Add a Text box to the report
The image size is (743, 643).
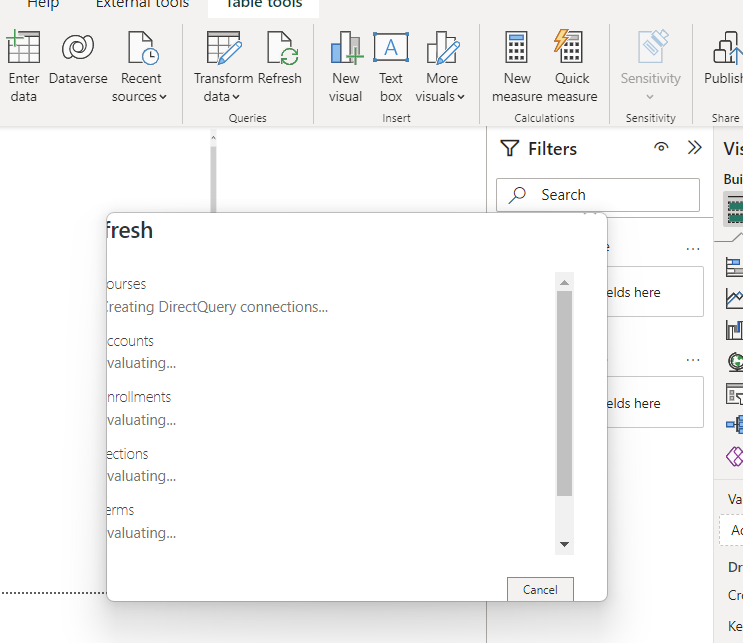(x=391, y=47)
